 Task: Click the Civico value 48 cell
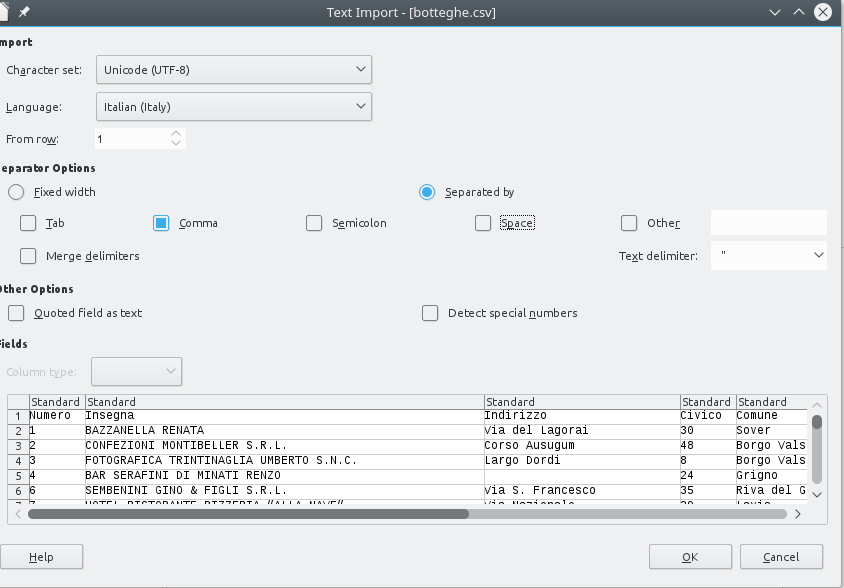708,446
